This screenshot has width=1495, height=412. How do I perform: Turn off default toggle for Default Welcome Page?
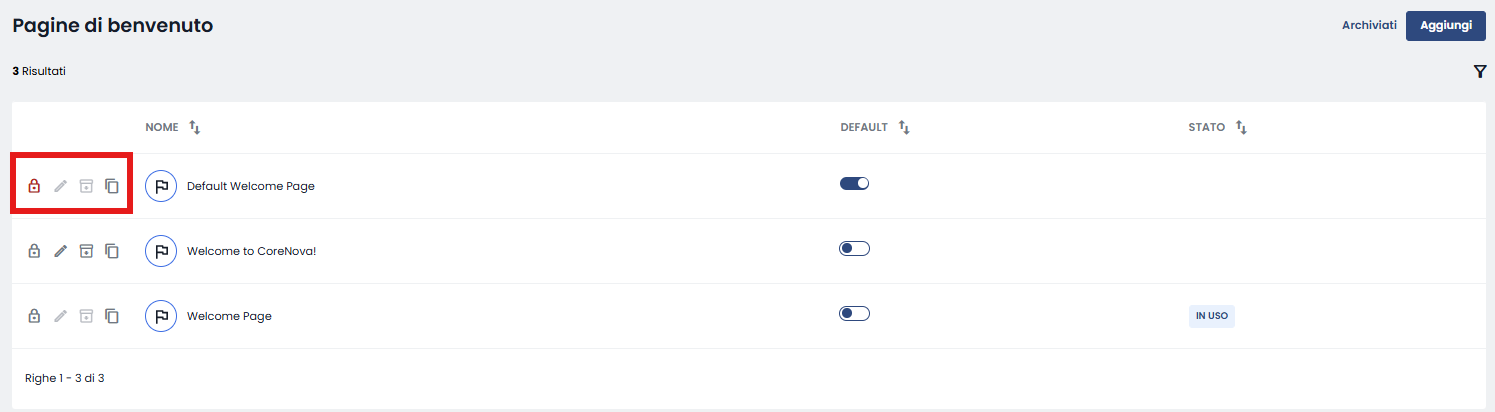pos(854,183)
